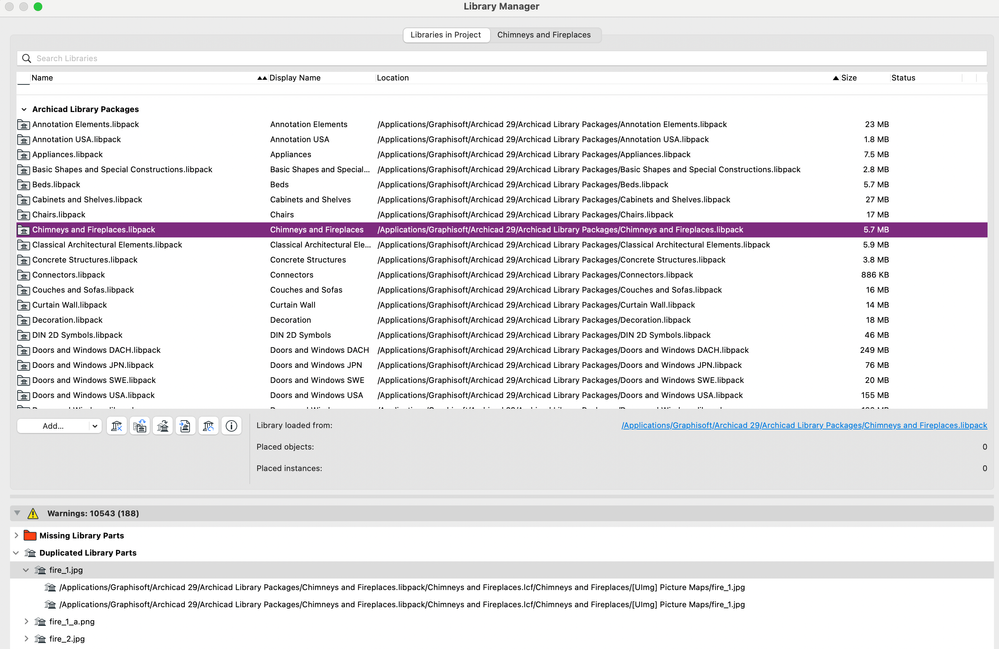Click the package icon of Annotation Elements.libpack

coord(24,125)
